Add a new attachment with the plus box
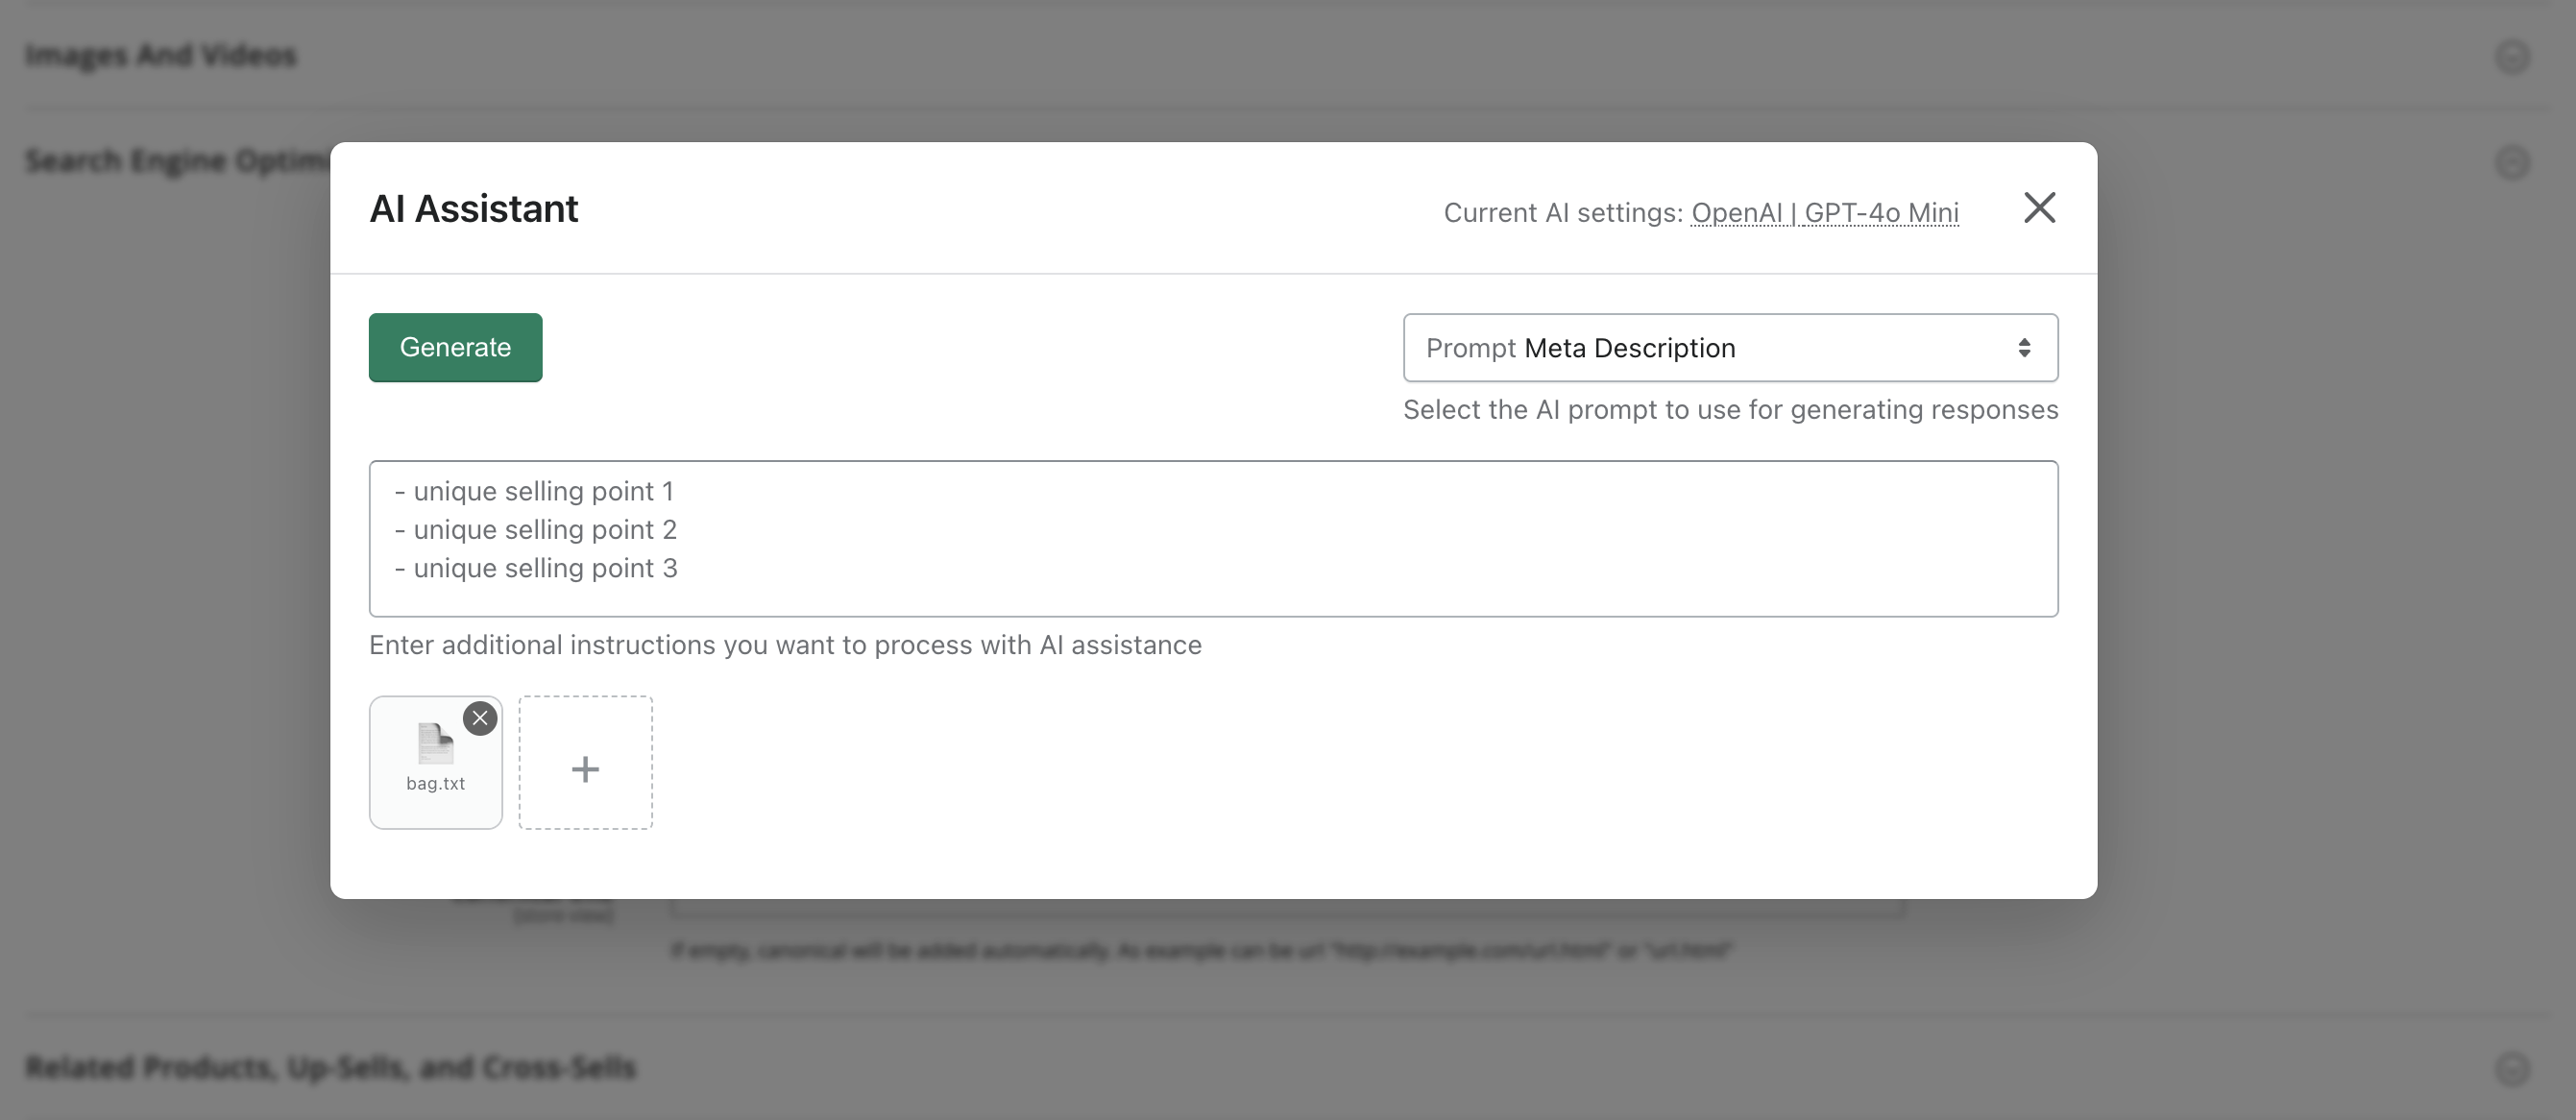Screen dimensions: 2576x1120 [x=585, y=763]
